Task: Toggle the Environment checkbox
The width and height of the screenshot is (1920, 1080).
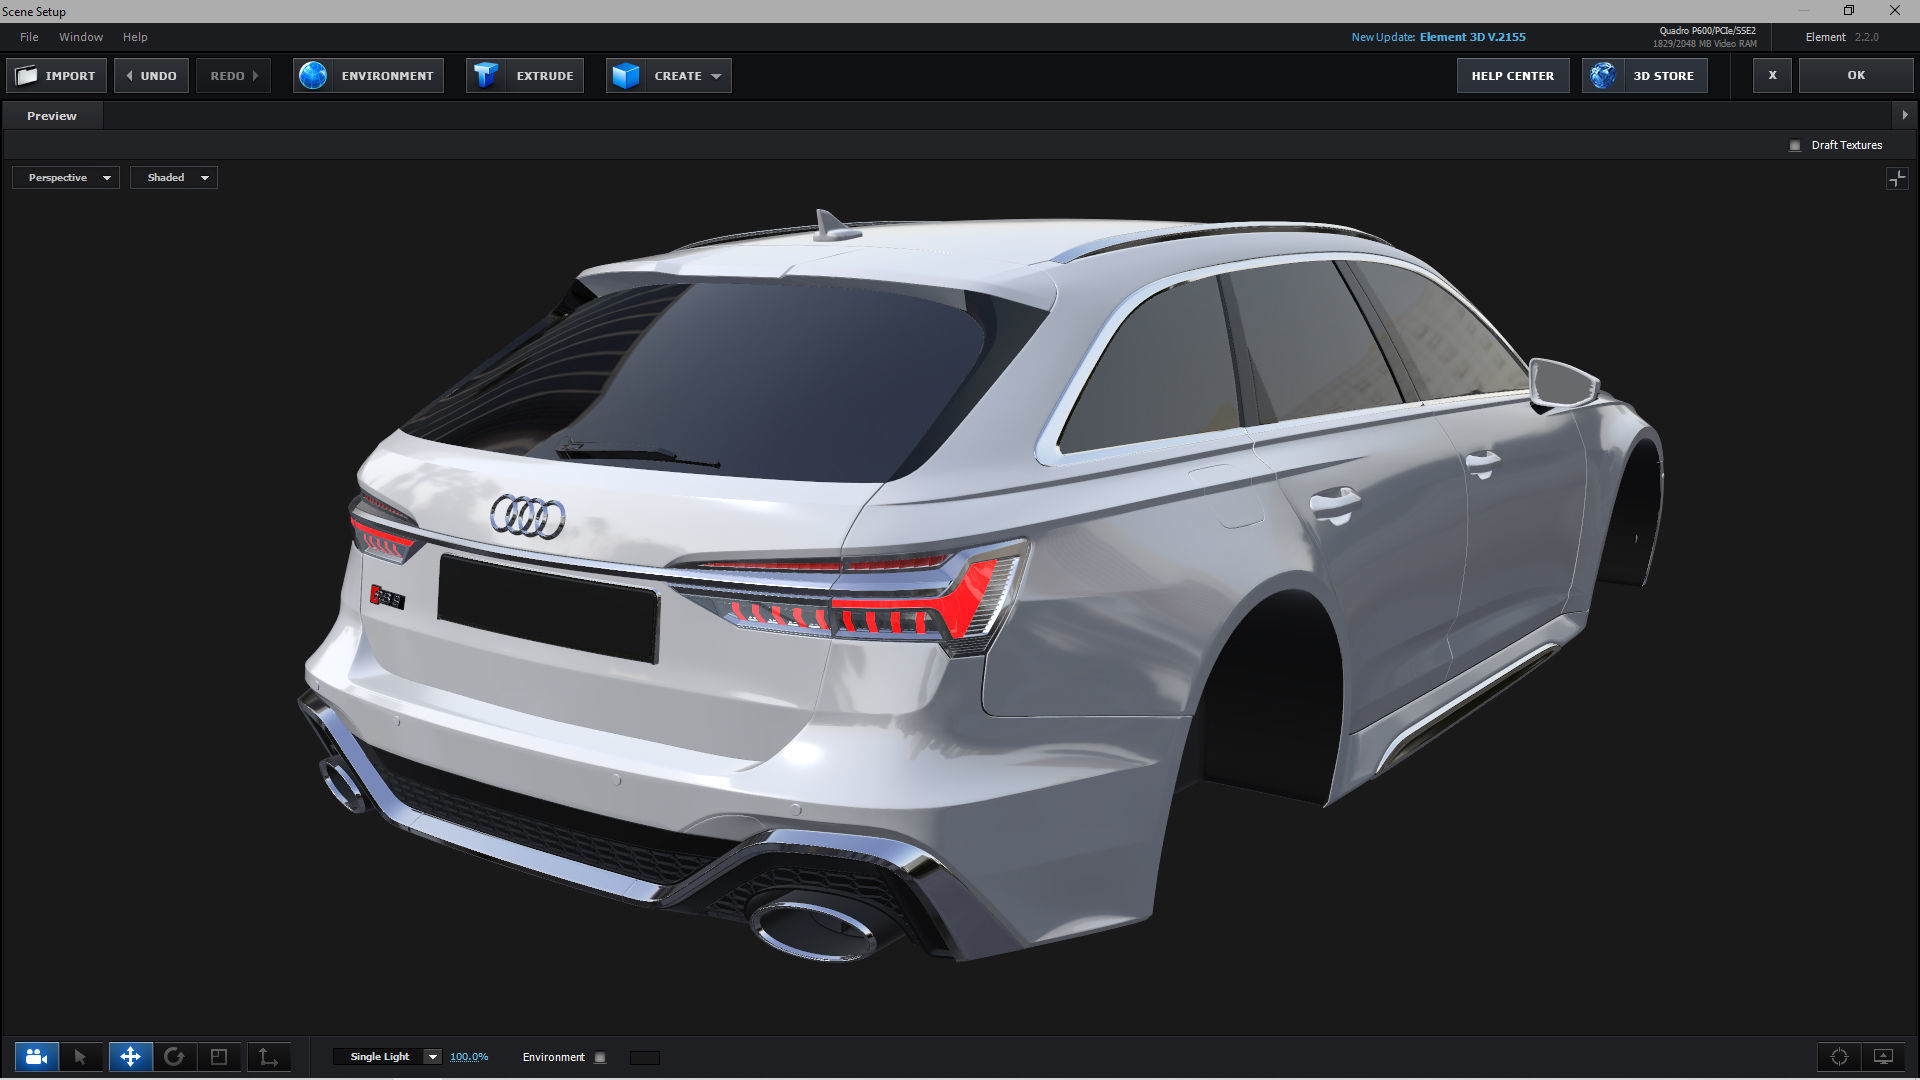Action: click(600, 1058)
